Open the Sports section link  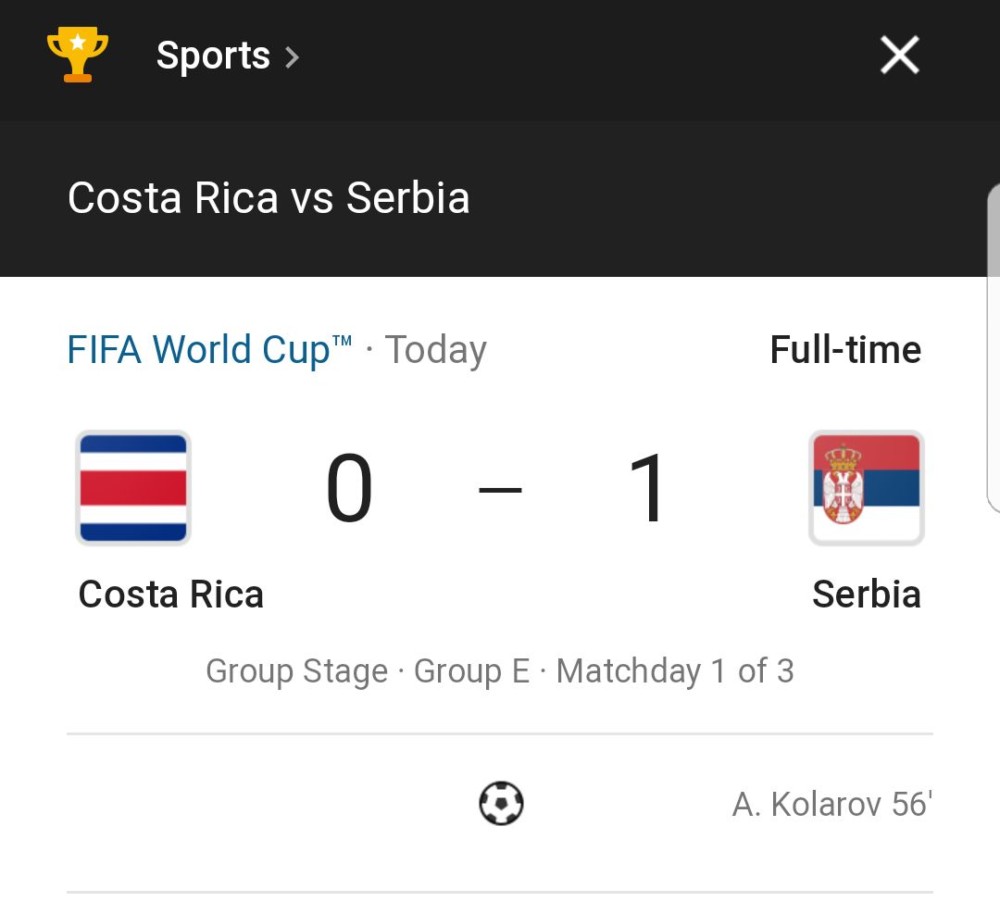click(x=213, y=55)
